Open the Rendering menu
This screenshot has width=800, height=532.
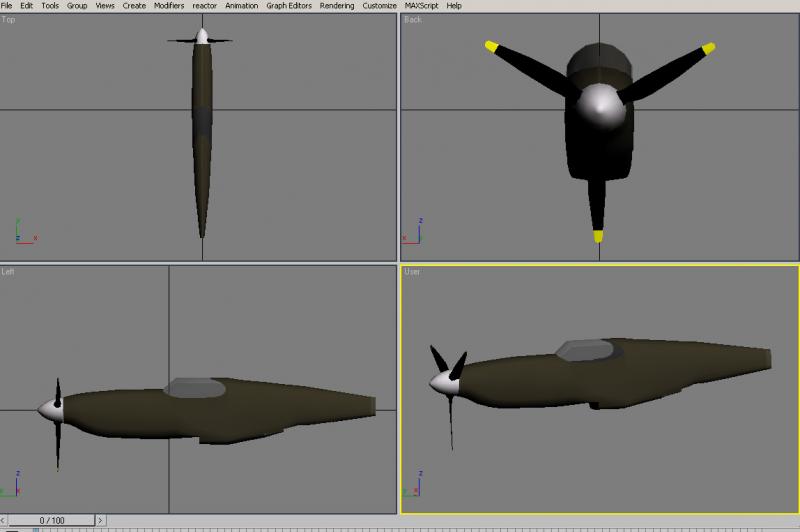click(x=337, y=6)
